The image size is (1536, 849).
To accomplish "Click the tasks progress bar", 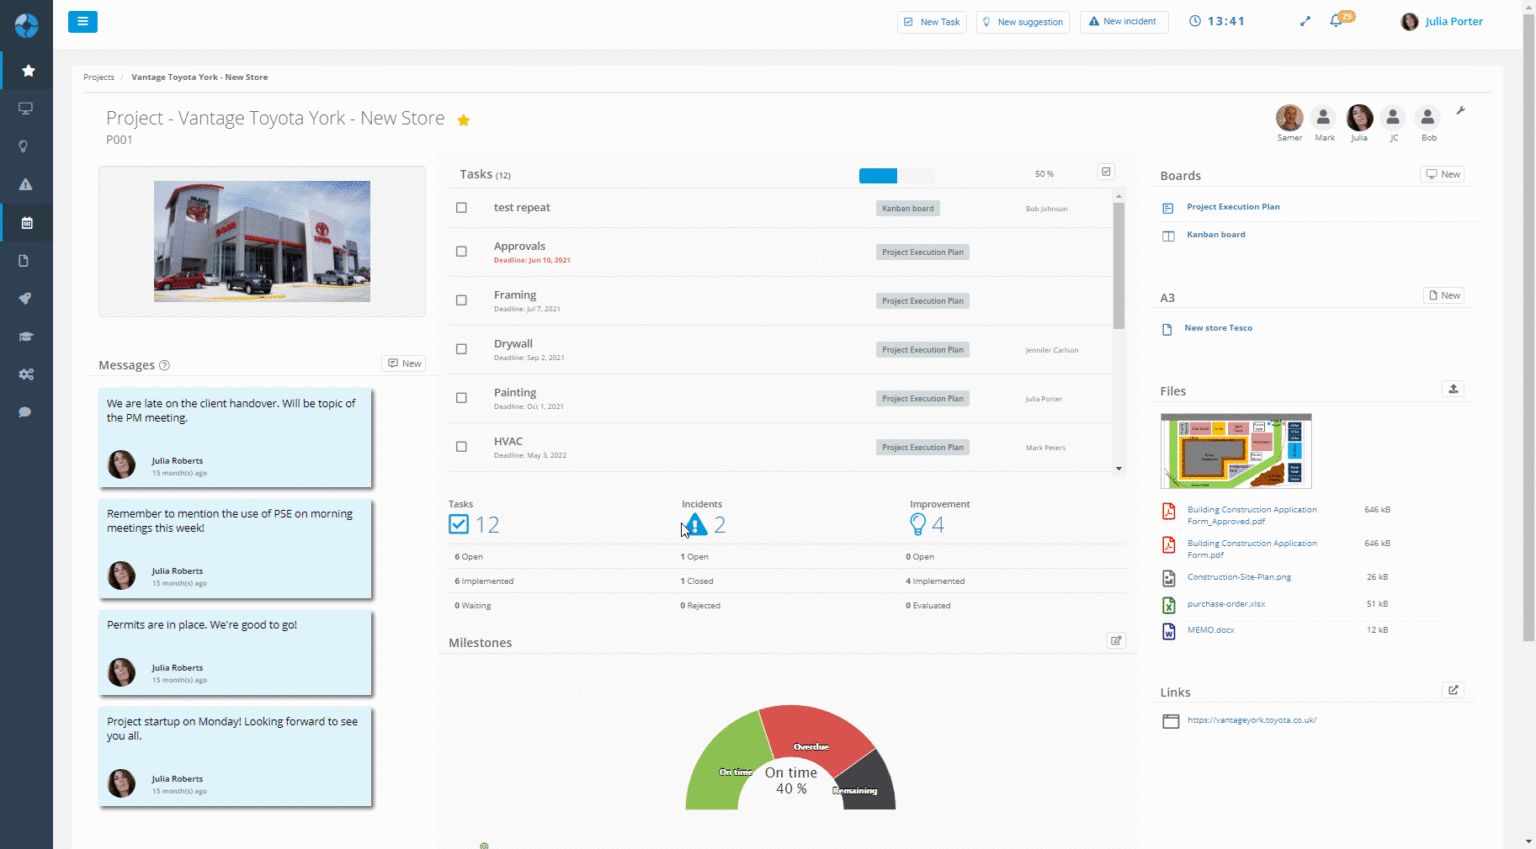I will pos(896,176).
